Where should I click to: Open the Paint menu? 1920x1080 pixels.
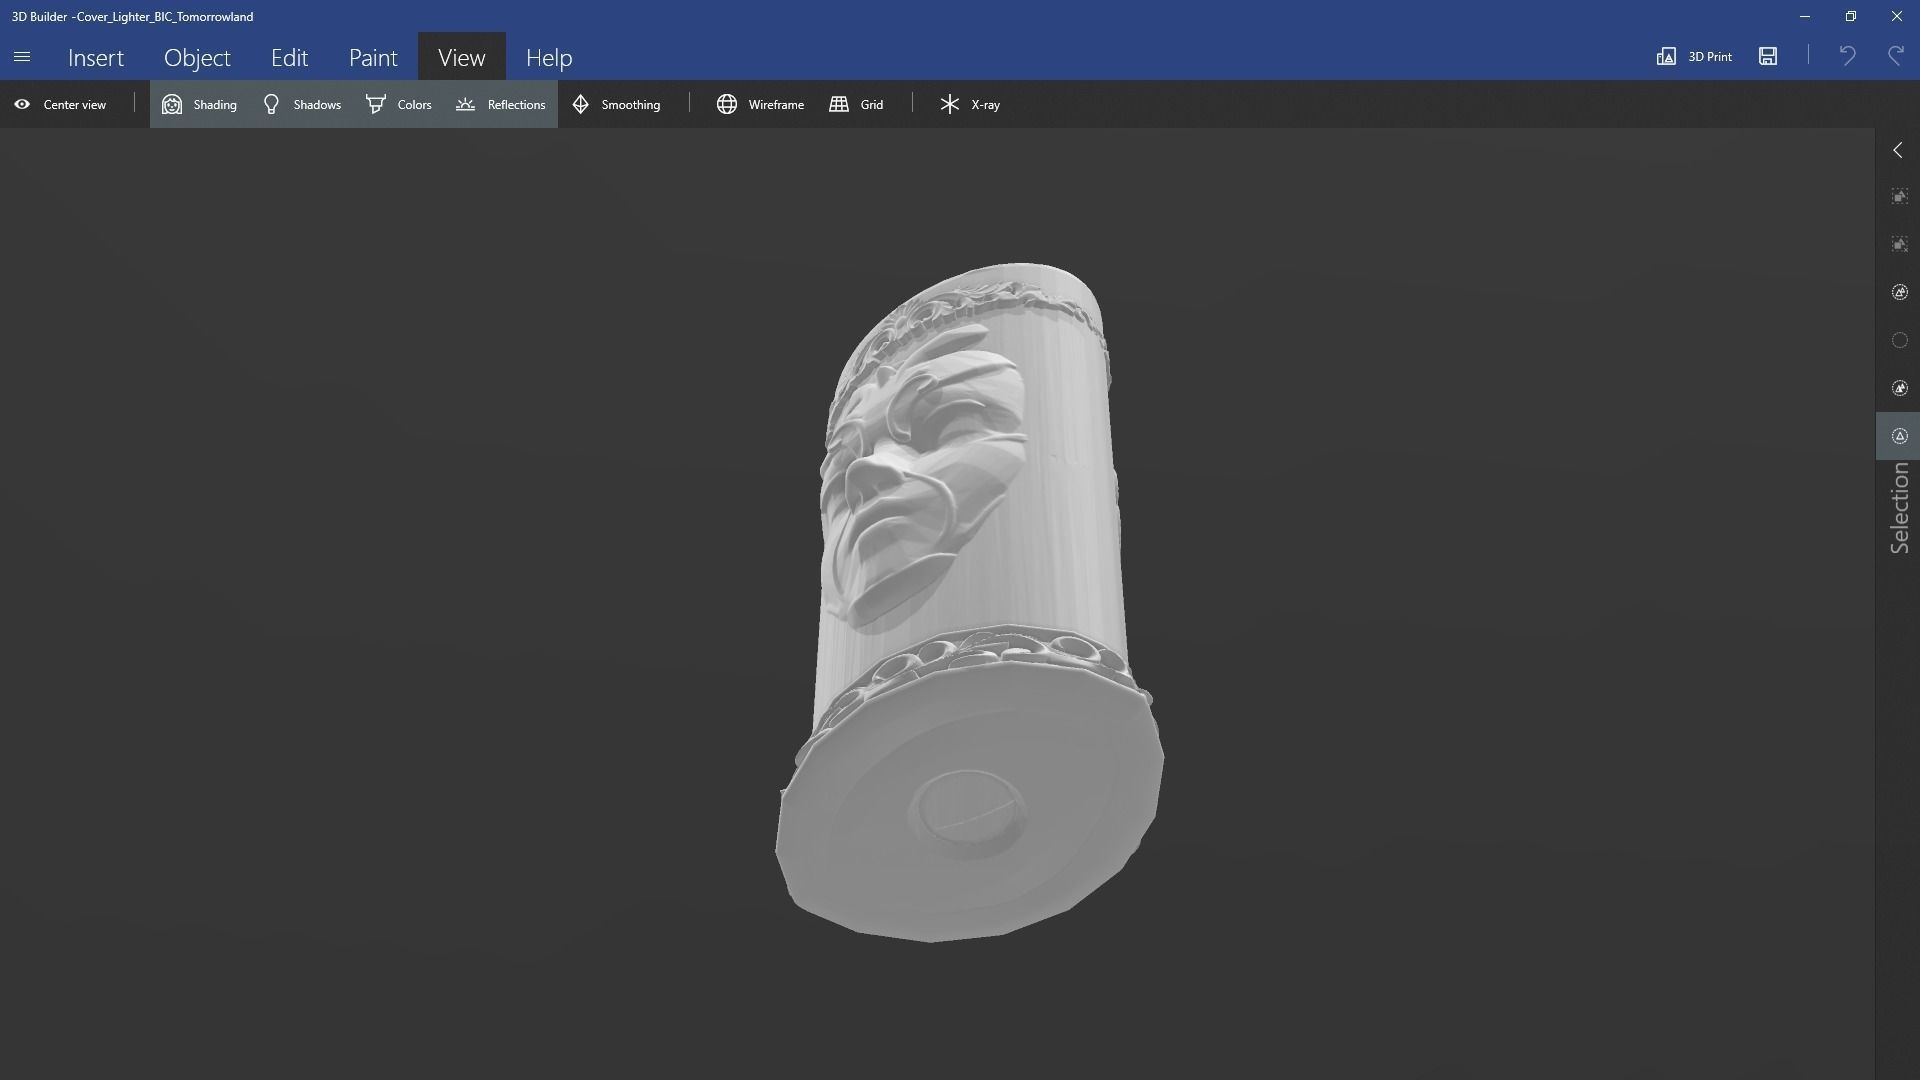(373, 57)
